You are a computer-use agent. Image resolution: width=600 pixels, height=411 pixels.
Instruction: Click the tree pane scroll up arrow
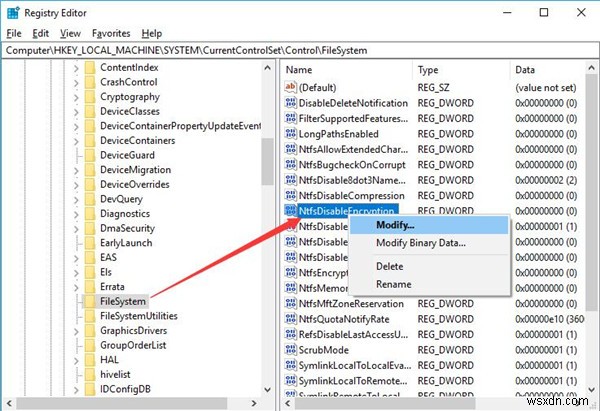coord(267,68)
